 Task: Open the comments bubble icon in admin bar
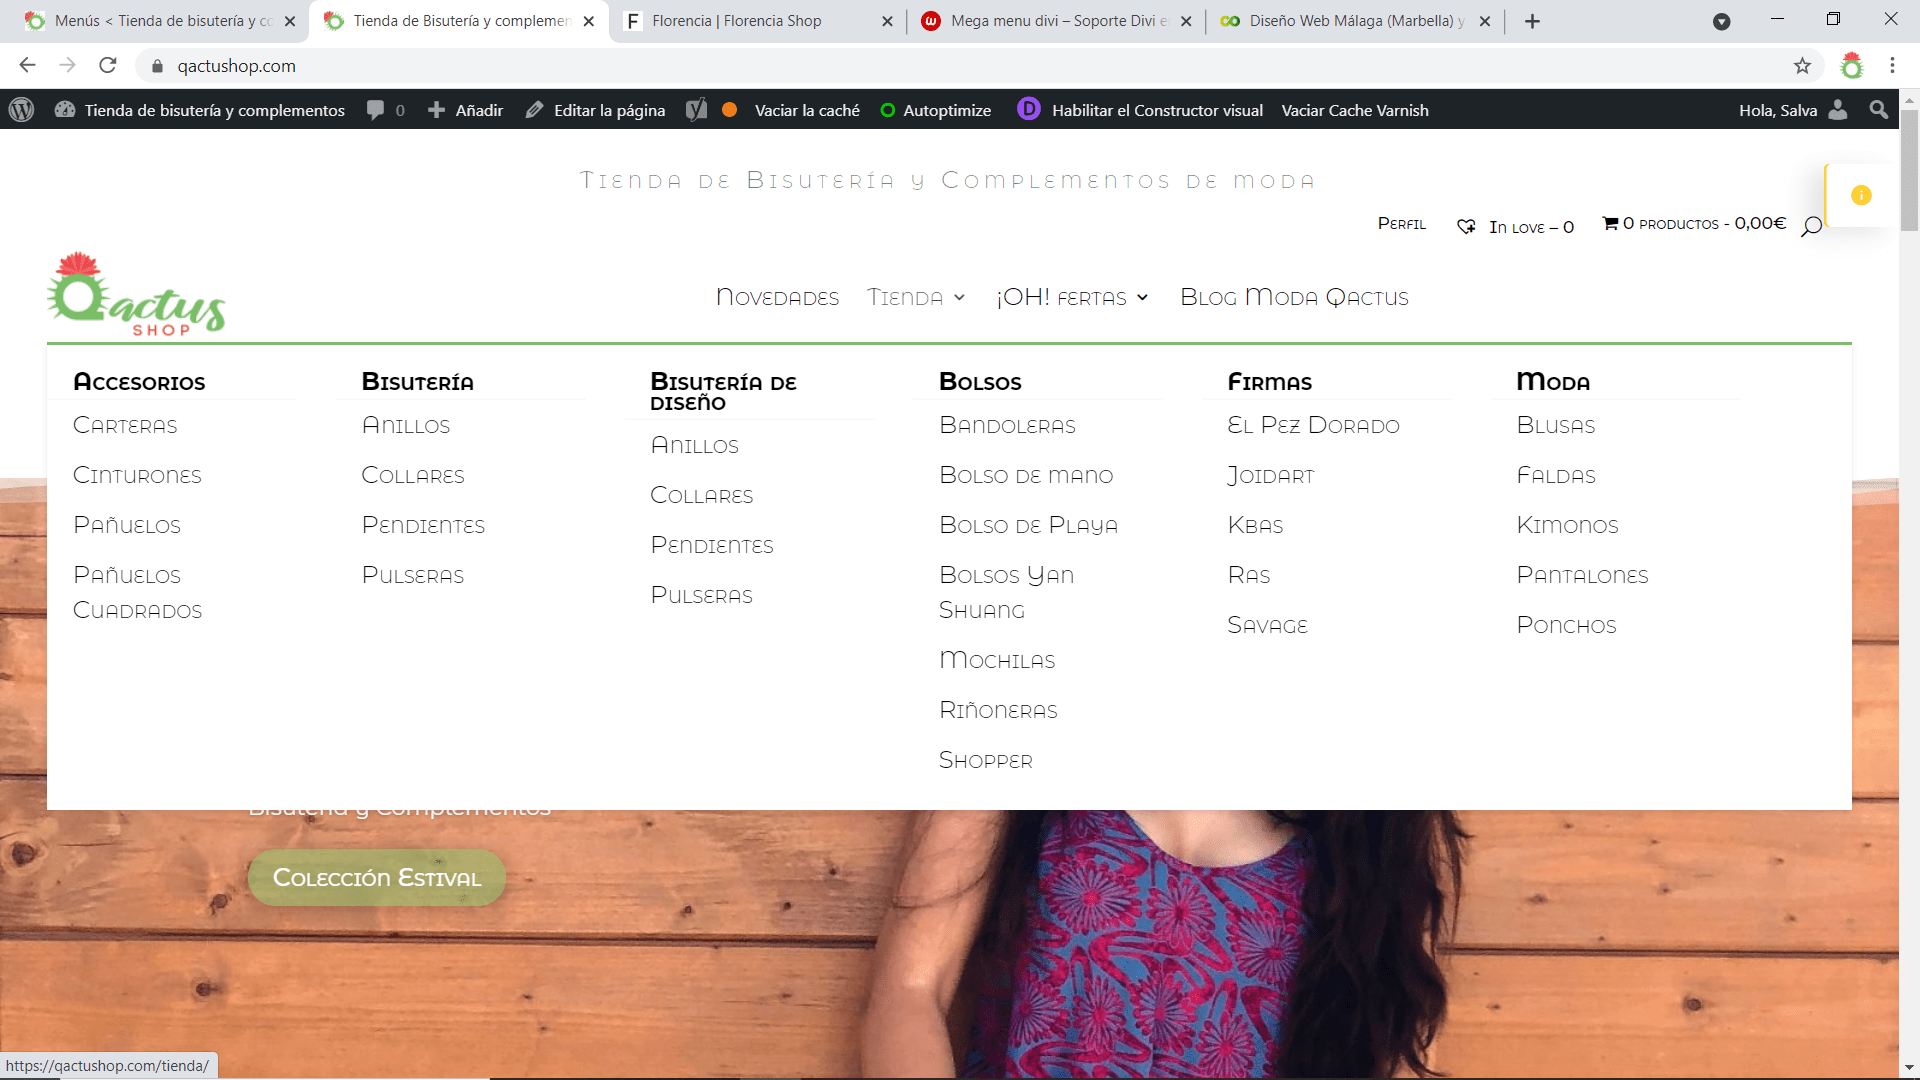pyautogui.click(x=375, y=110)
